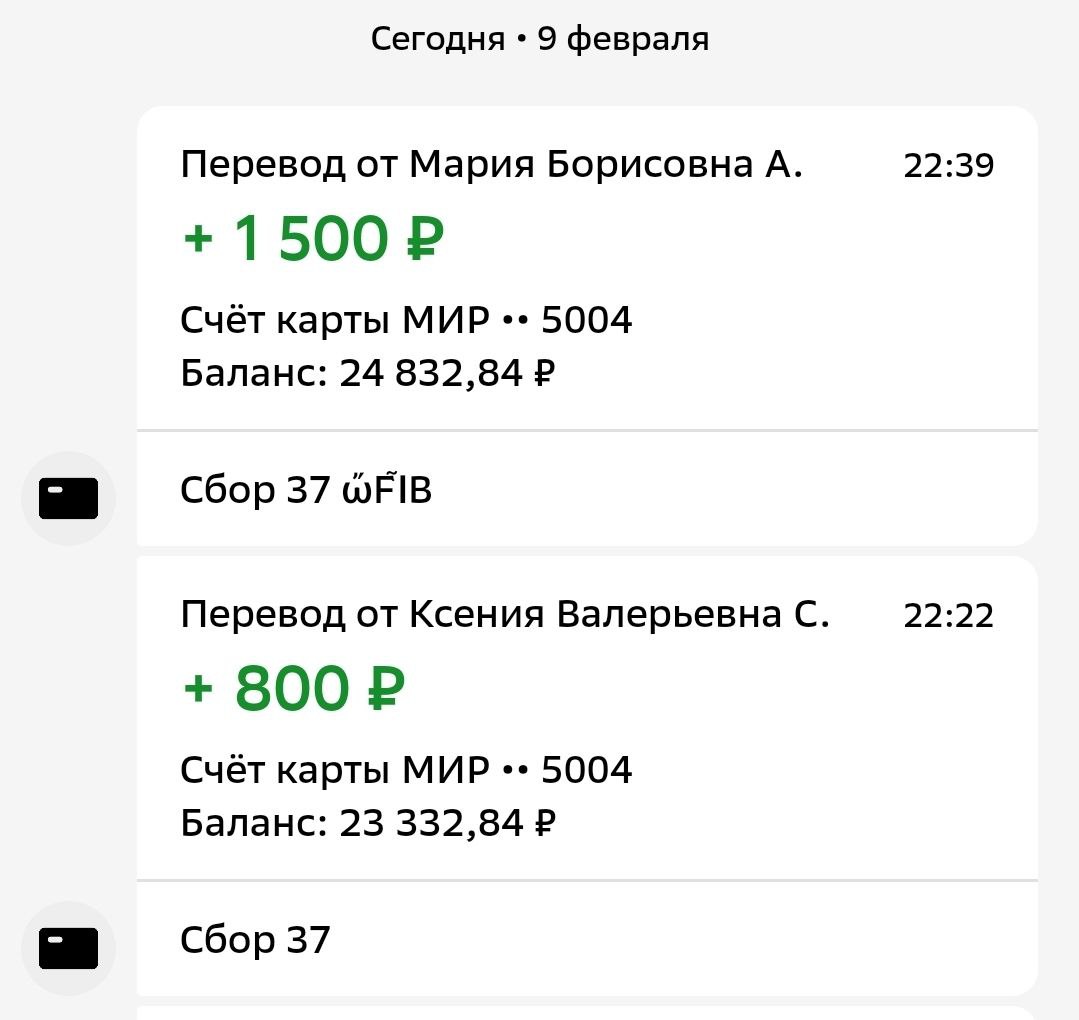Tap Сбор 37 comment of the 22:39 transfer

pyautogui.click(x=306, y=490)
